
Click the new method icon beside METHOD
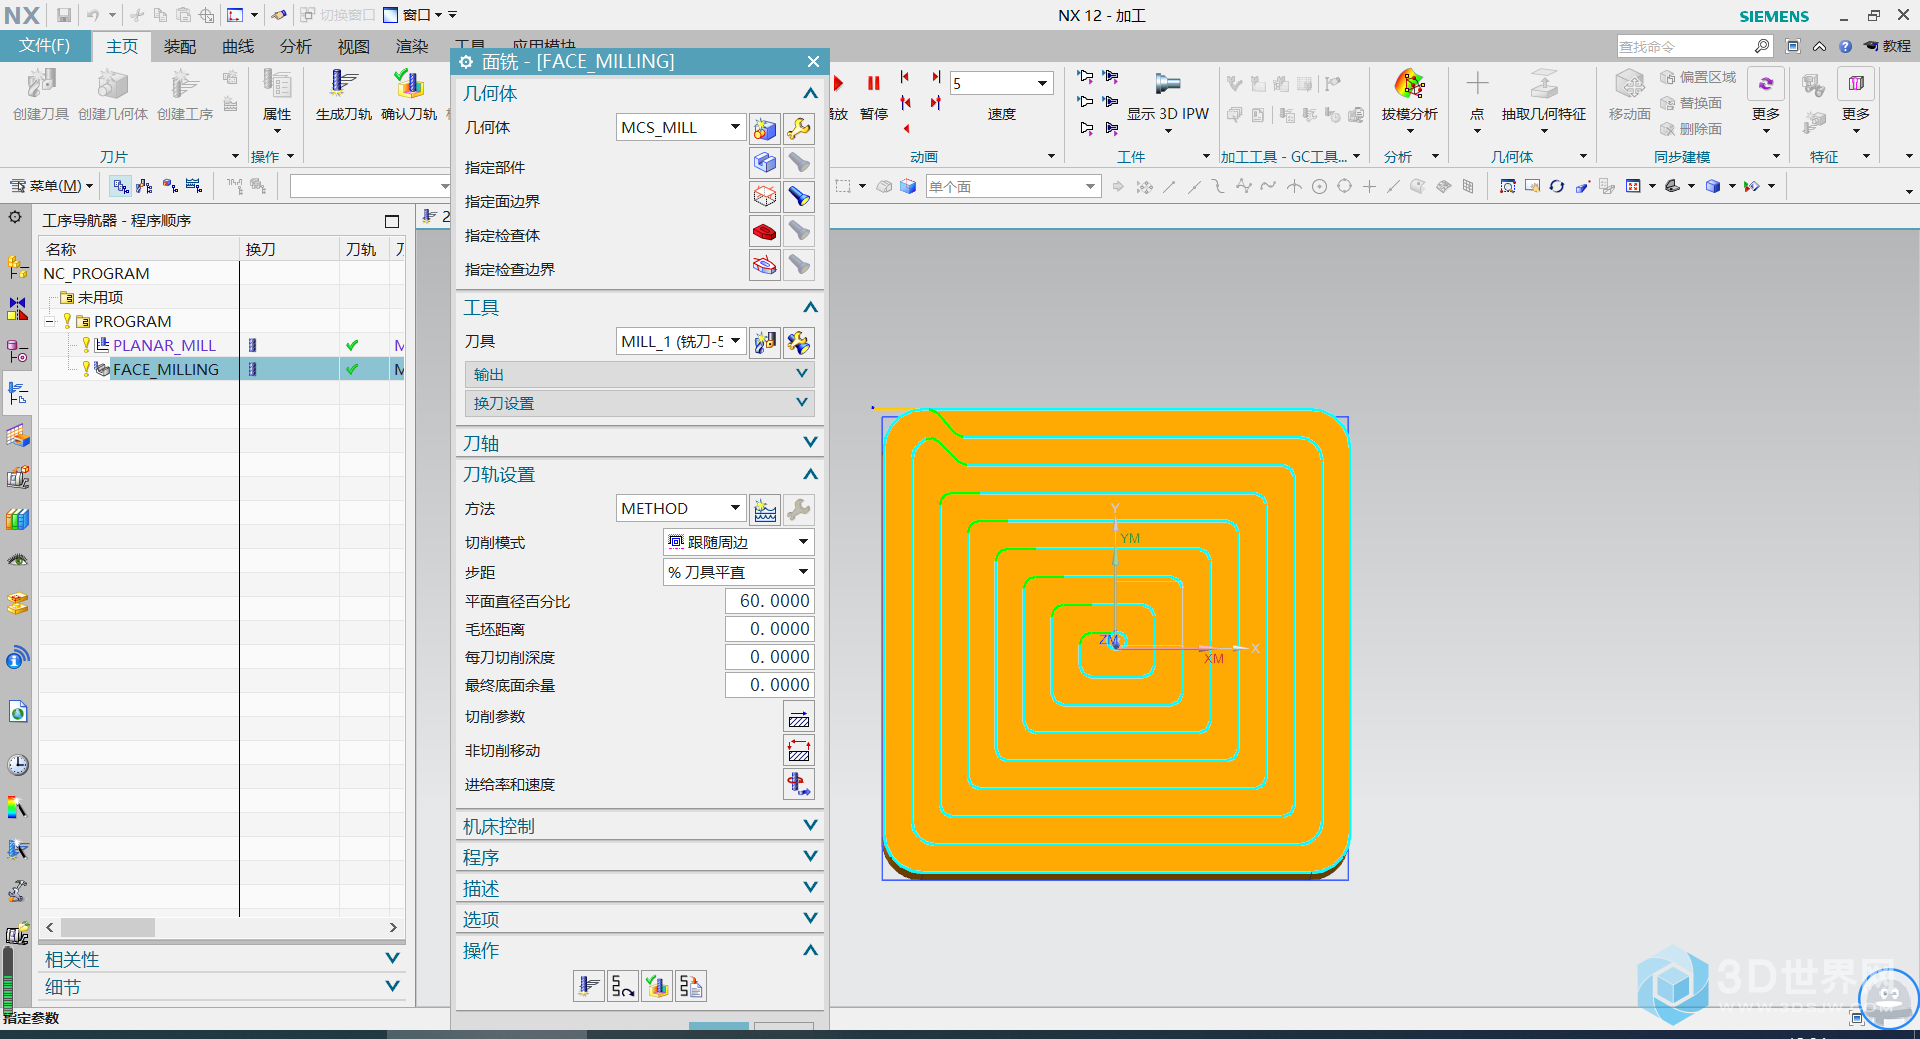coord(765,509)
